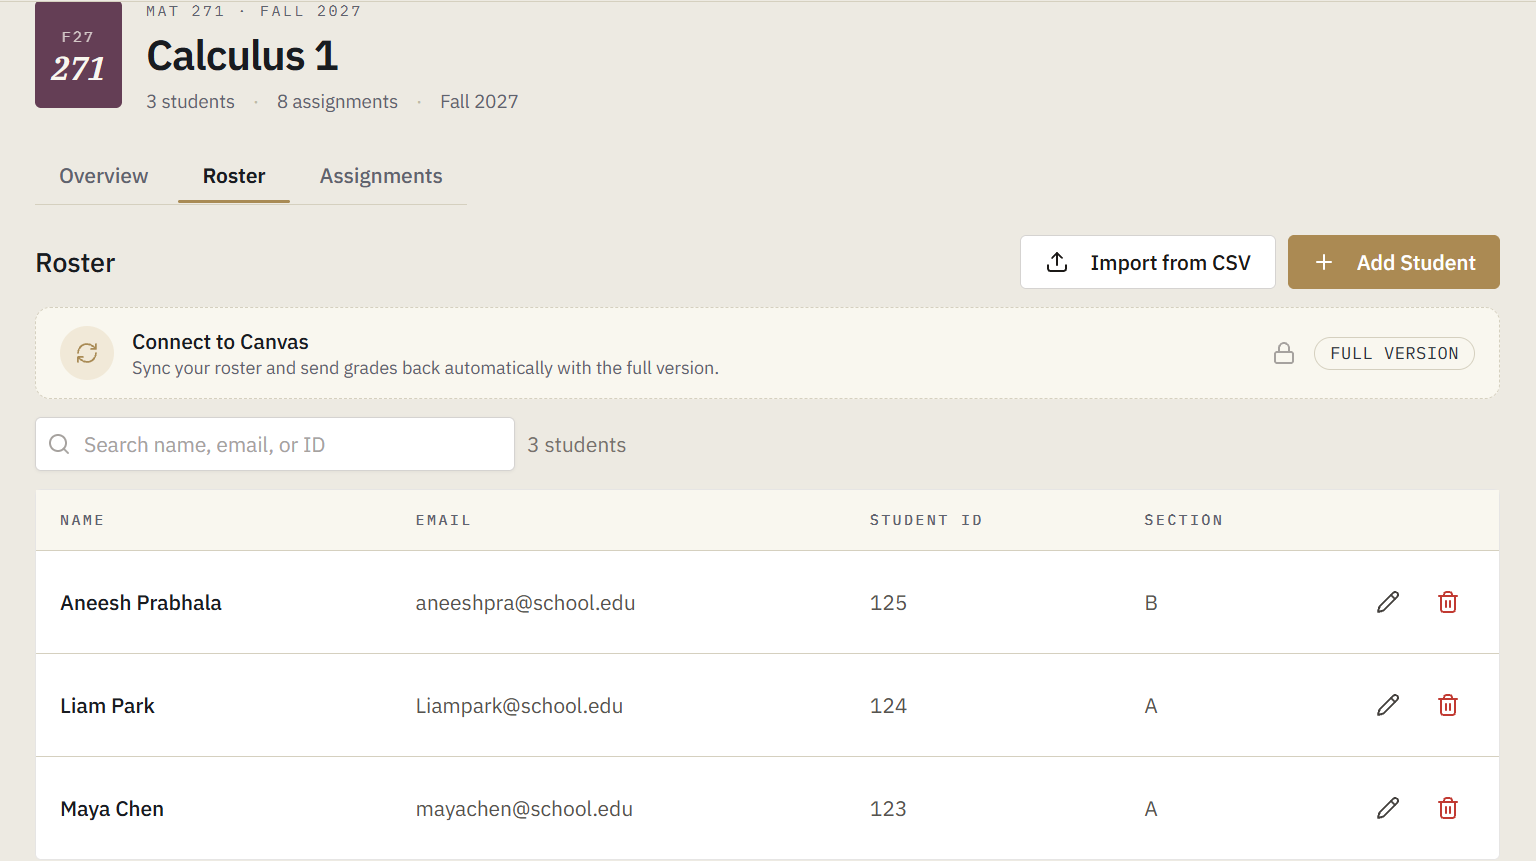The height and width of the screenshot is (861, 1536).
Task: Click section A for Liam Park
Action: coord(1151,706)
